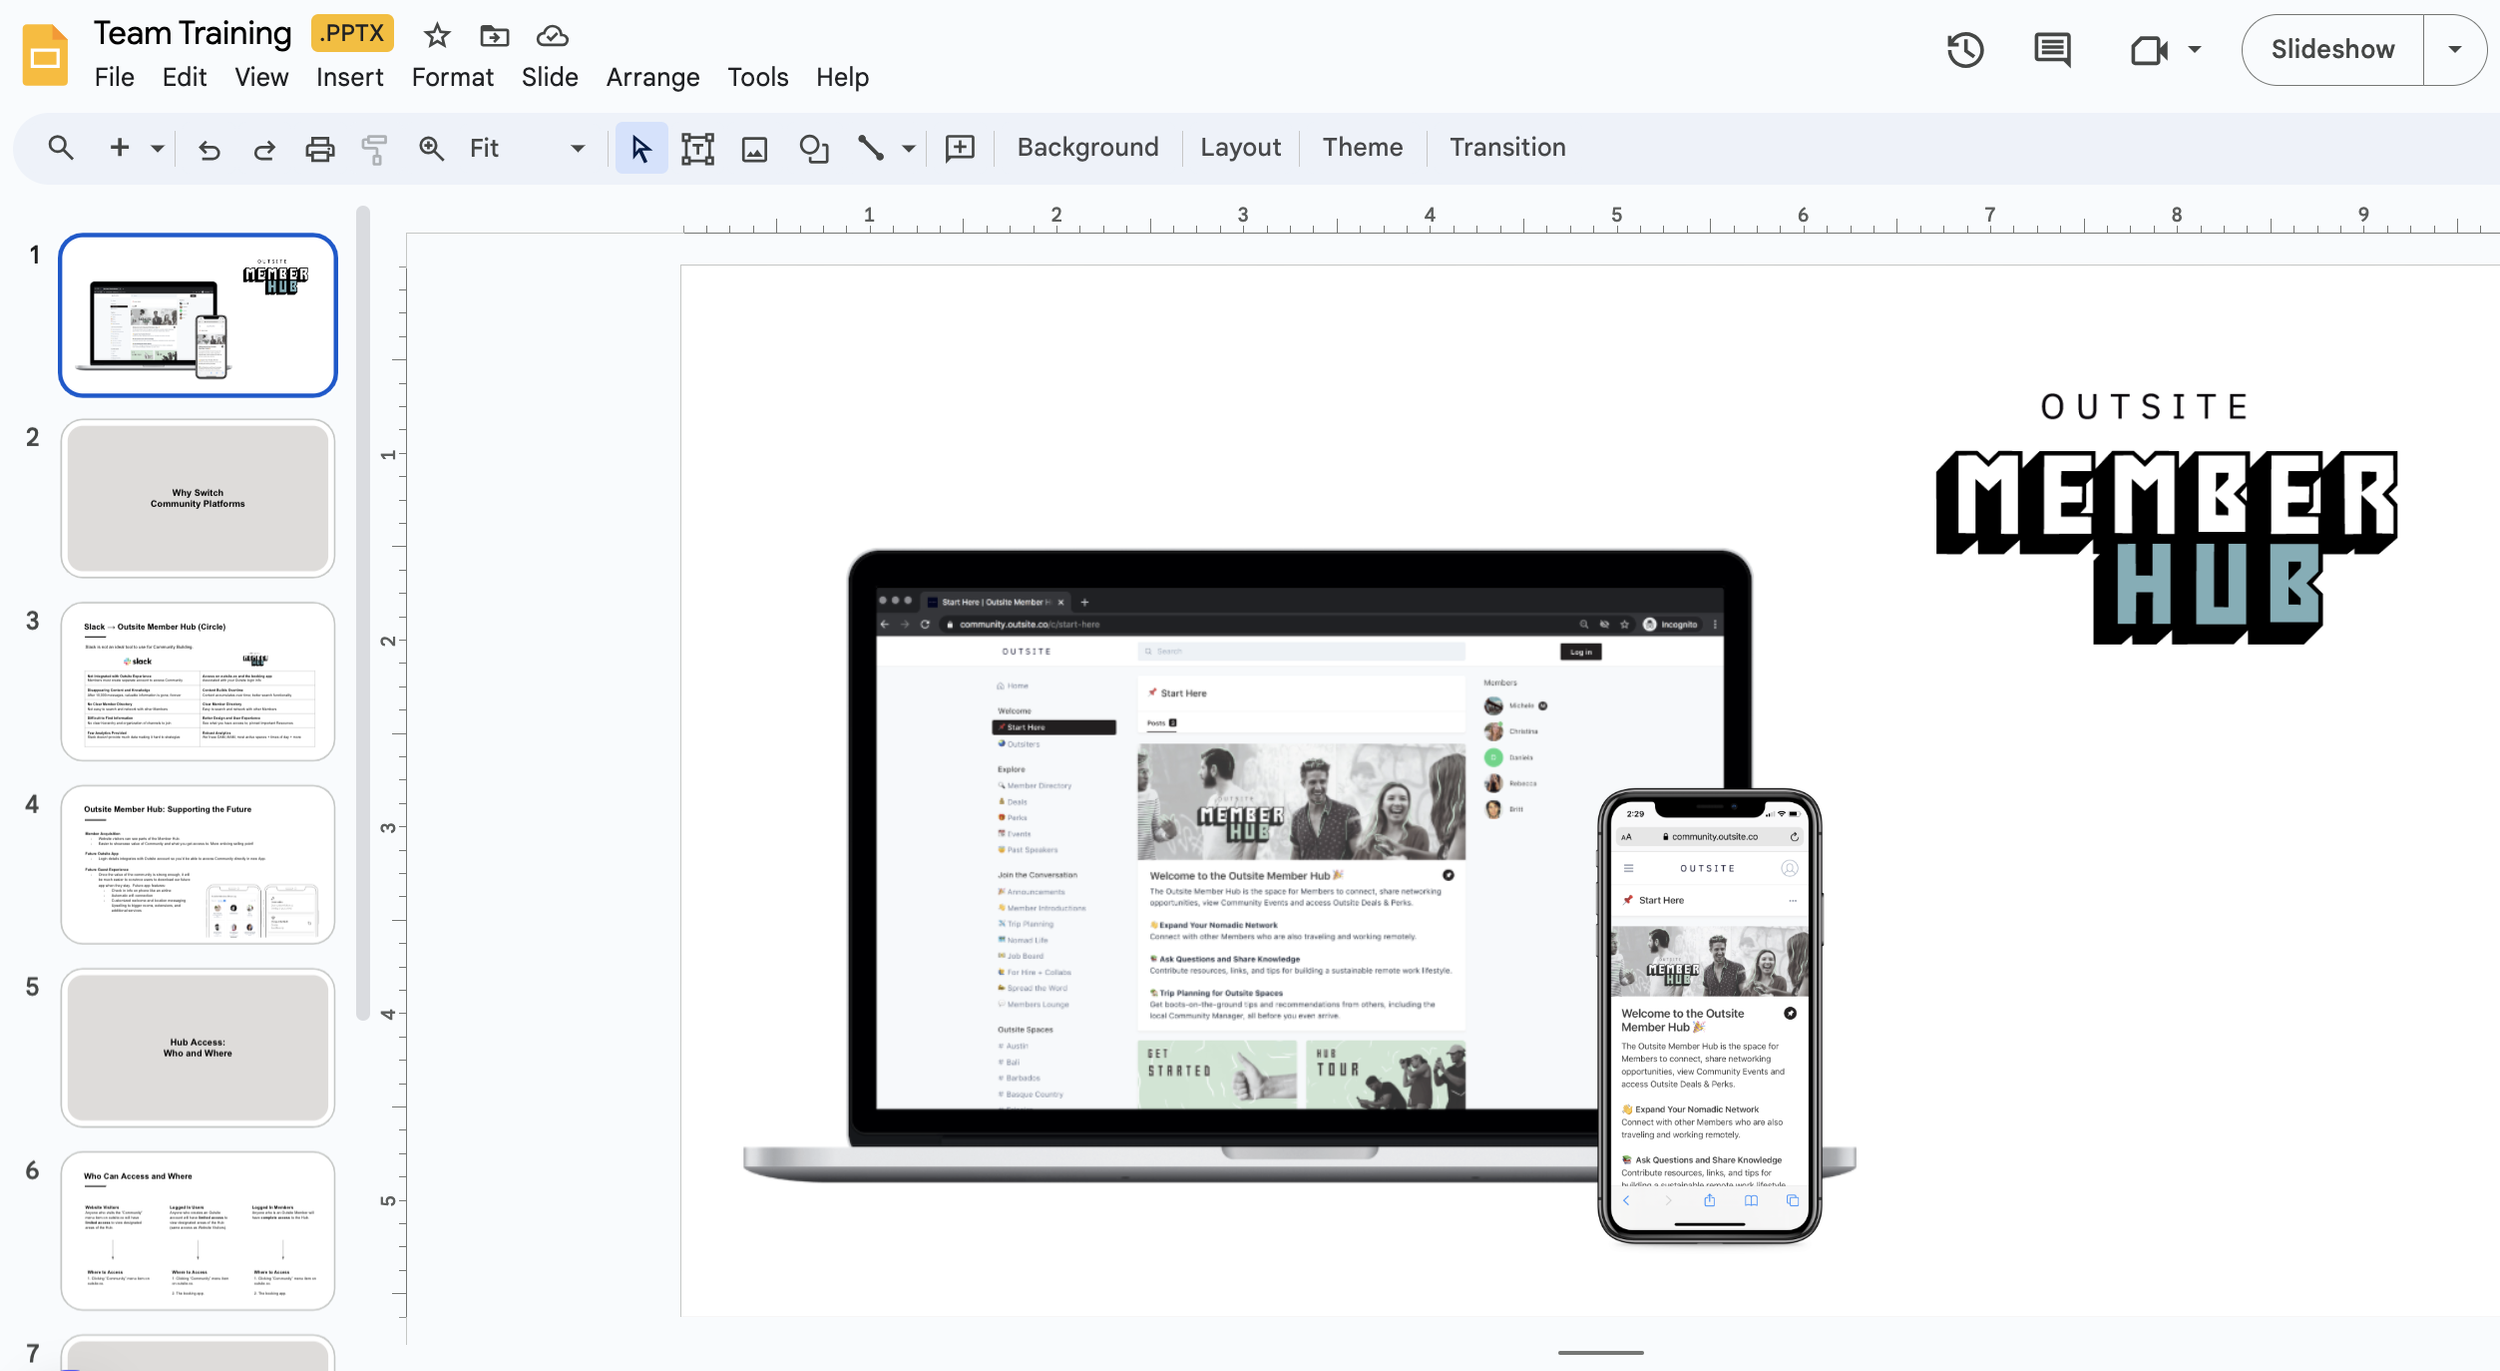Add a new slide with plus button
The image size is (2500, 1371).
click(x=119, y=148)
